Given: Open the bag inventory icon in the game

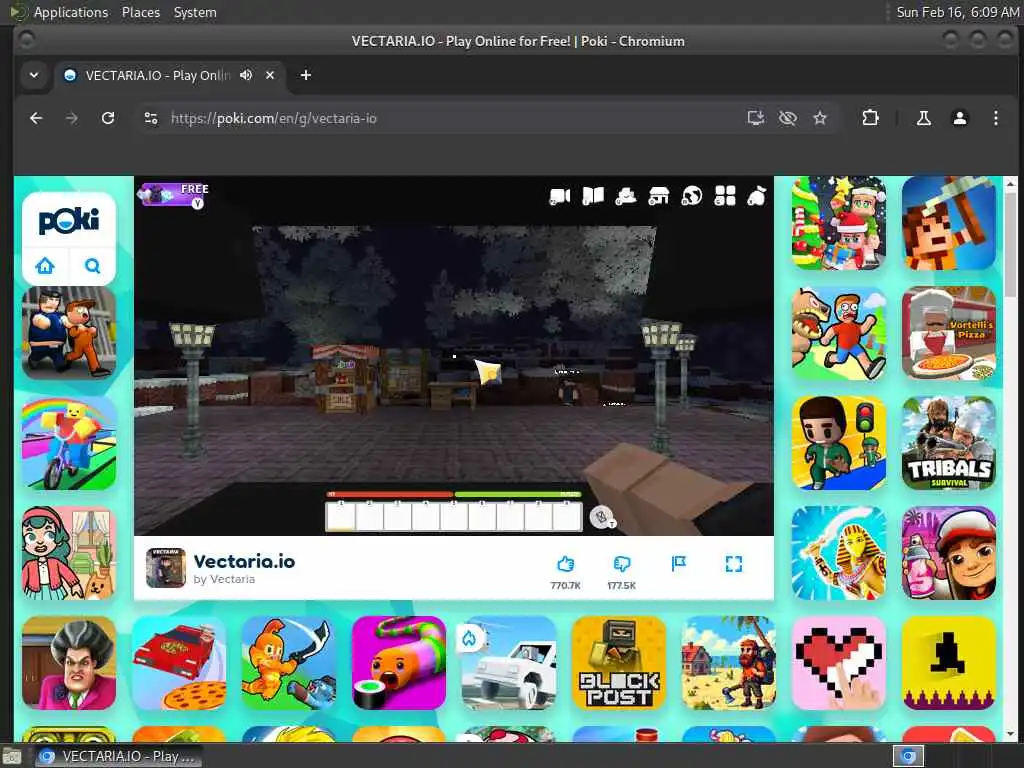Looking at the screenshot, I should (x=757, y=196).
